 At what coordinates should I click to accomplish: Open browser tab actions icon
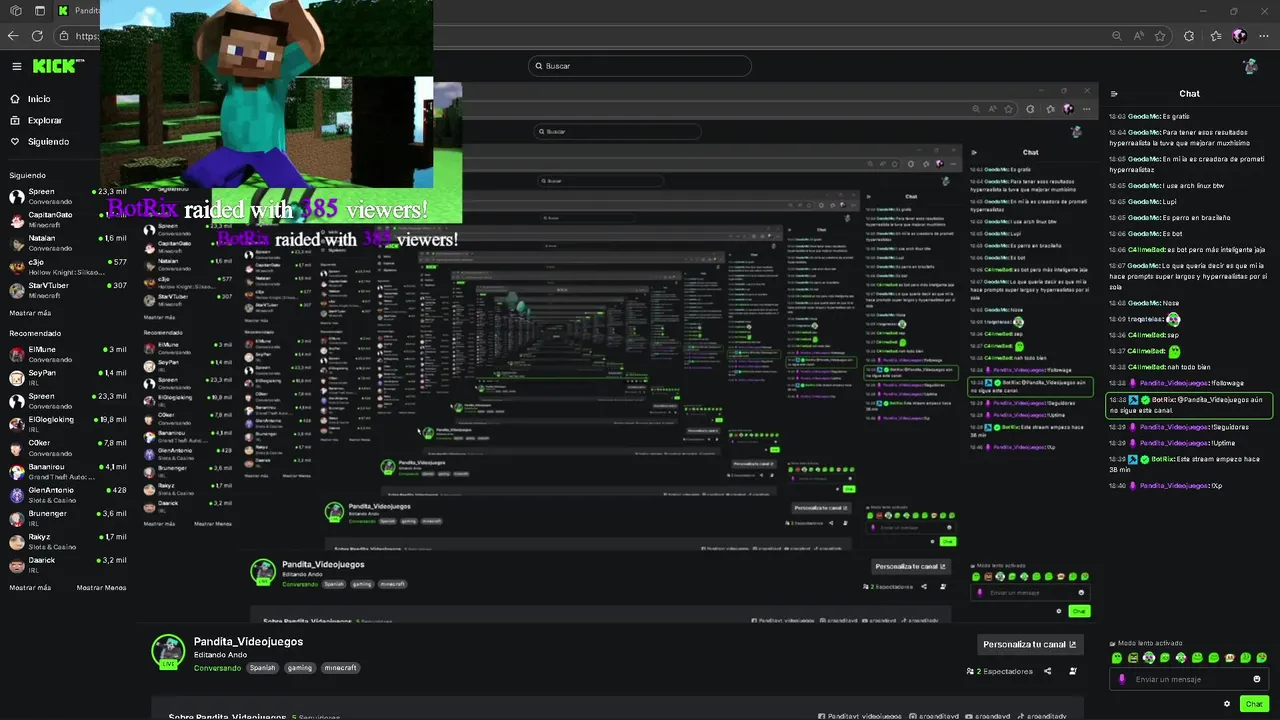39,11
